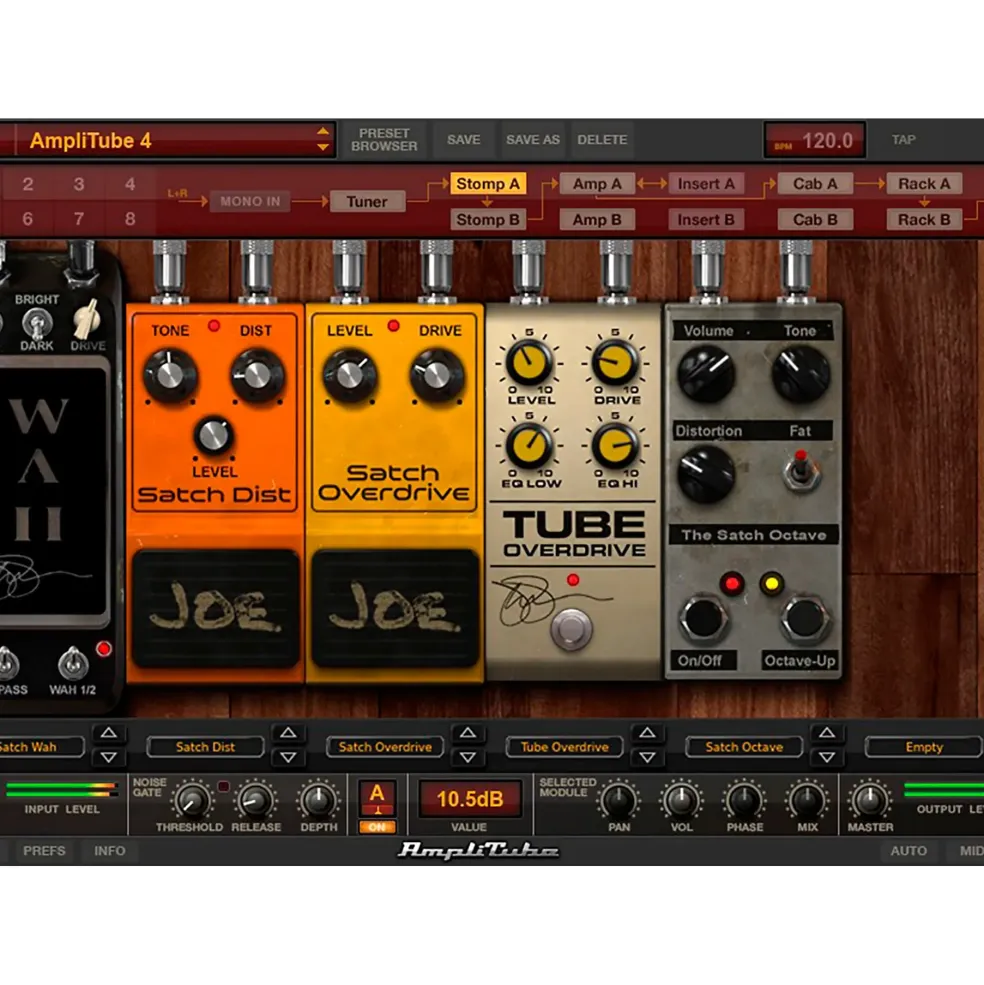
Task: Adjust wah pedal DRIVE knob
Action: tap(87, 318)
